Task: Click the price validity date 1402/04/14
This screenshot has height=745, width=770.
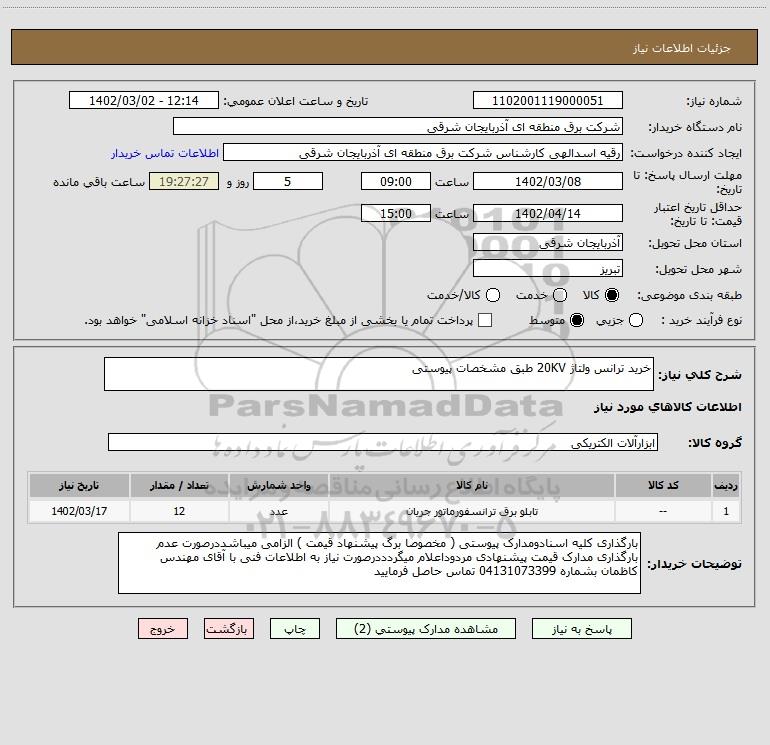Action: tap(548, 213)
